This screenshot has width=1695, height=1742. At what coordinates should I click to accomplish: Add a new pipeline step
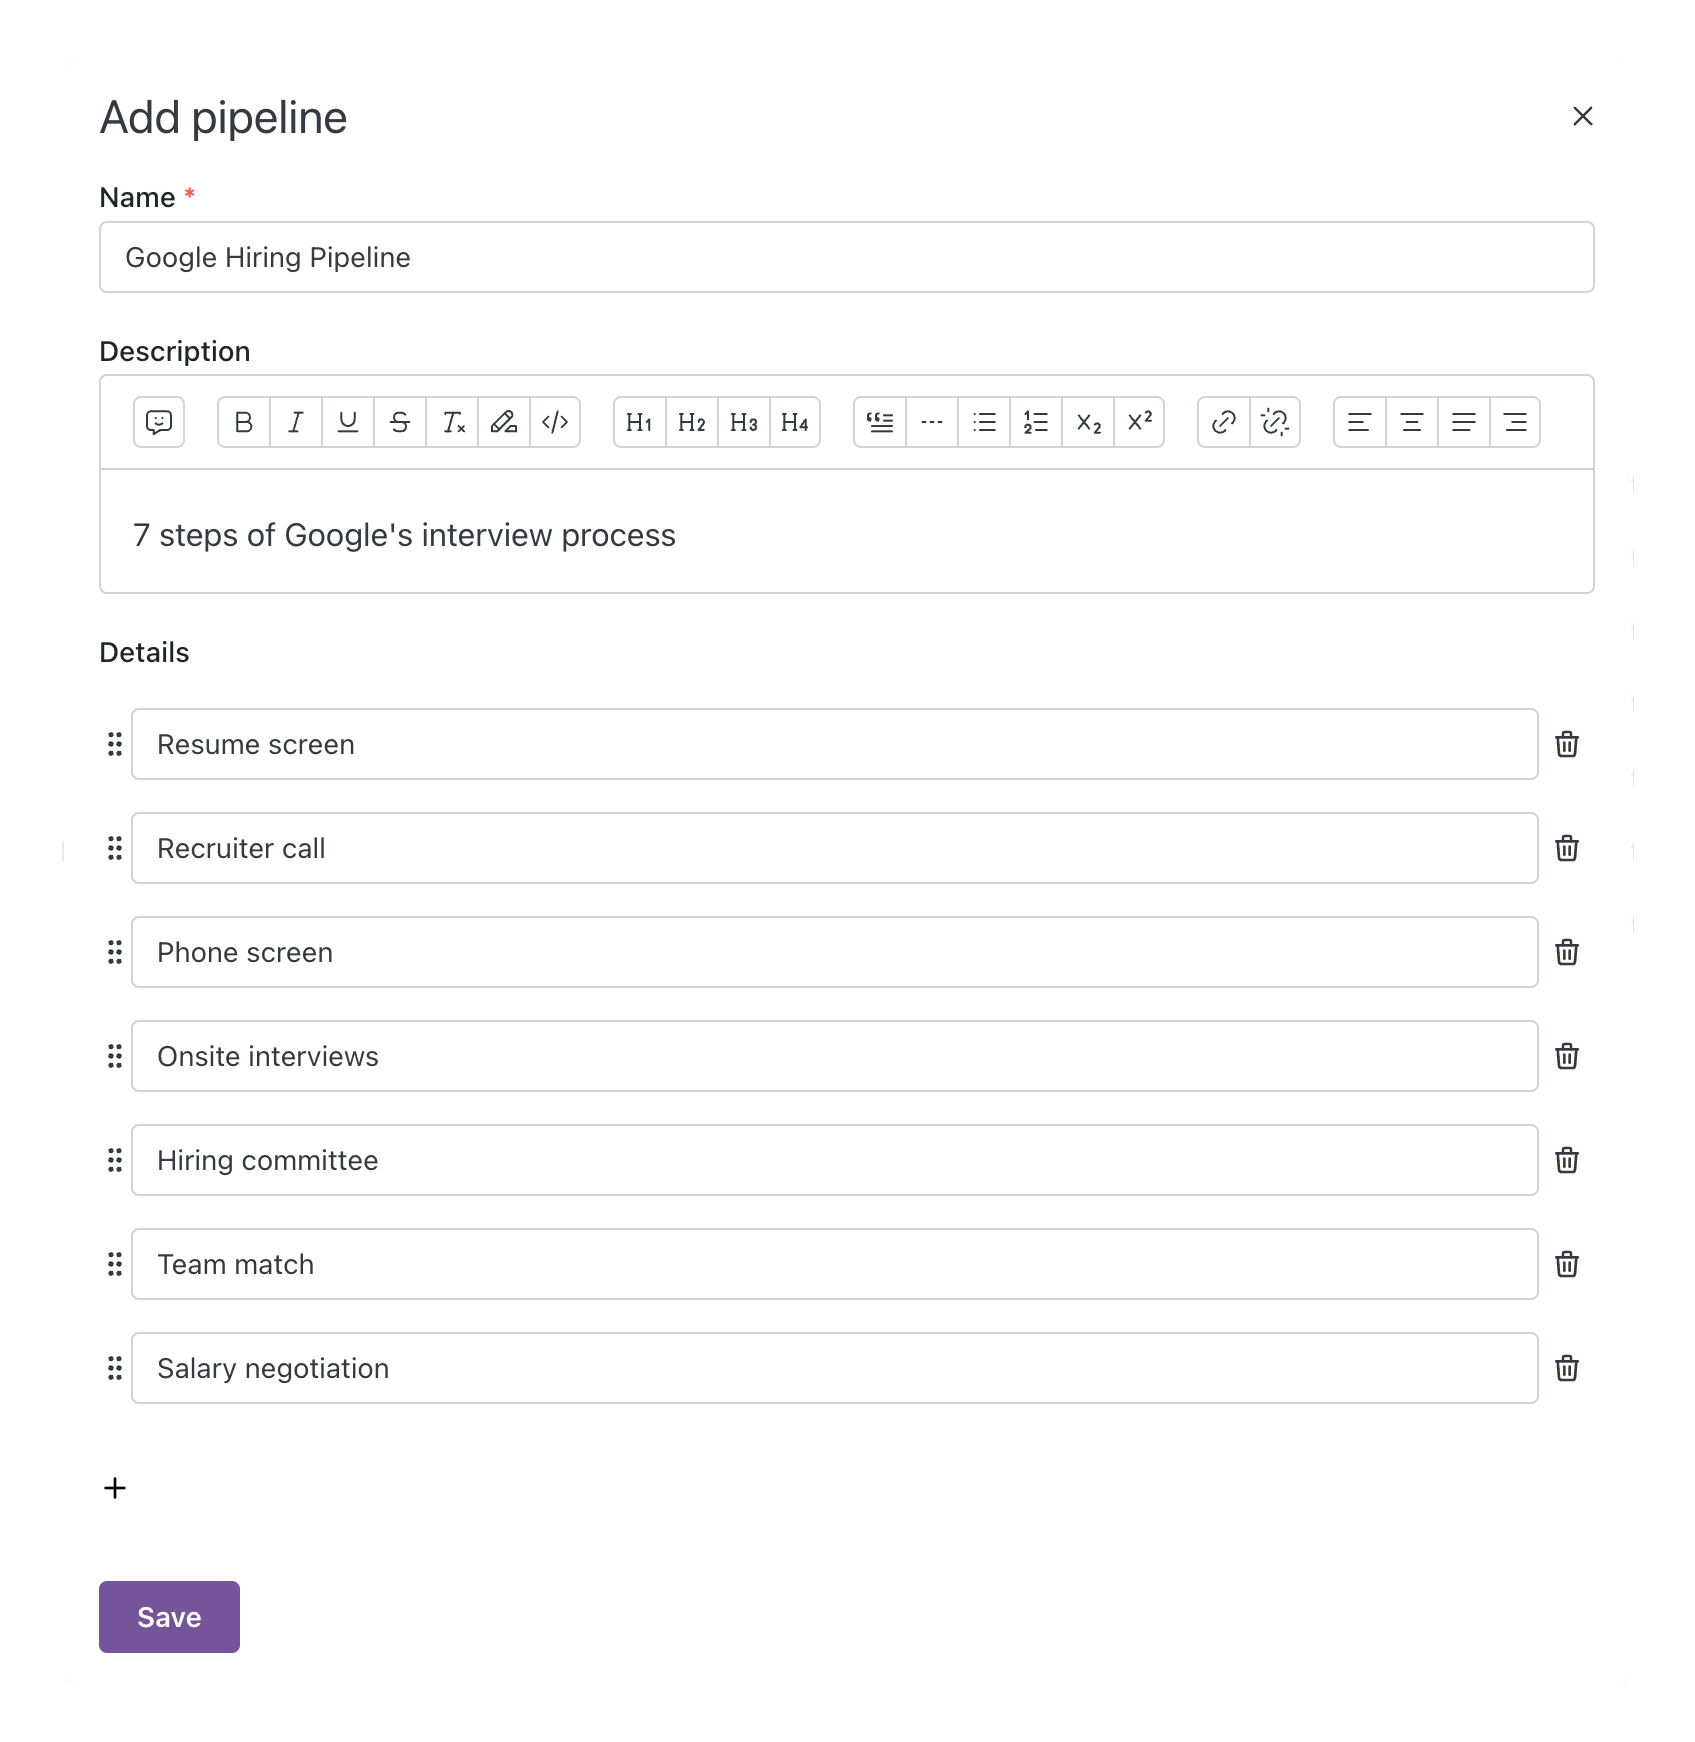(115, 1488)
